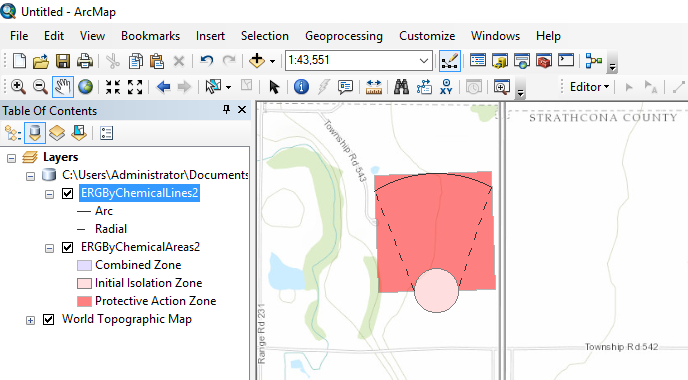The image size is (688, 380).
Task: Copy the selected element
Action: coord(136,61)
